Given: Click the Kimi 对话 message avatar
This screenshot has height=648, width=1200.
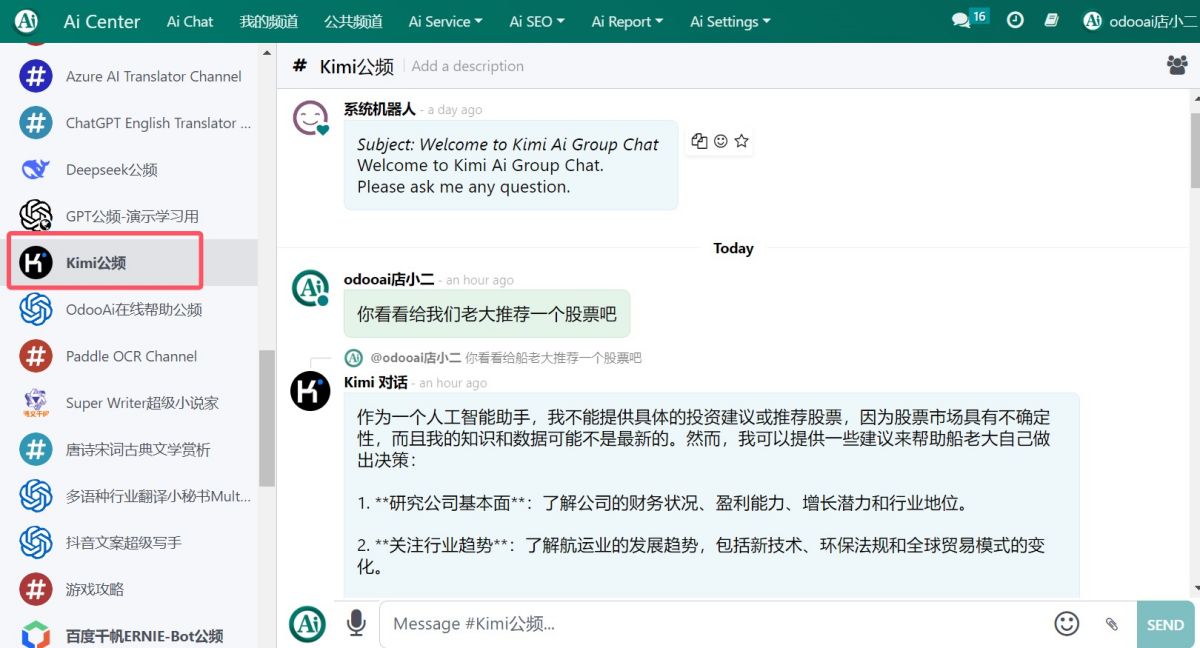Looking at the screenshot, I should (310, 391).
